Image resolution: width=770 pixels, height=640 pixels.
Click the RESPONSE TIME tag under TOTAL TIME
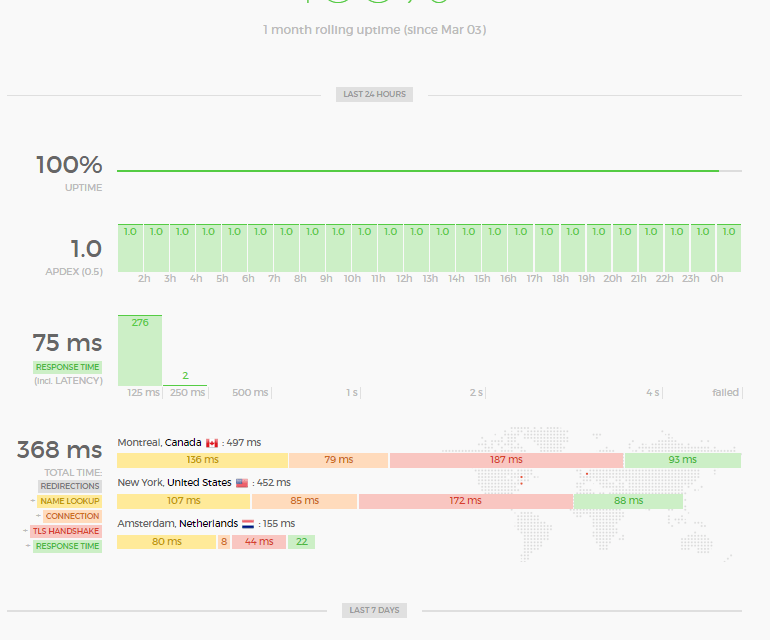point(67,546)
